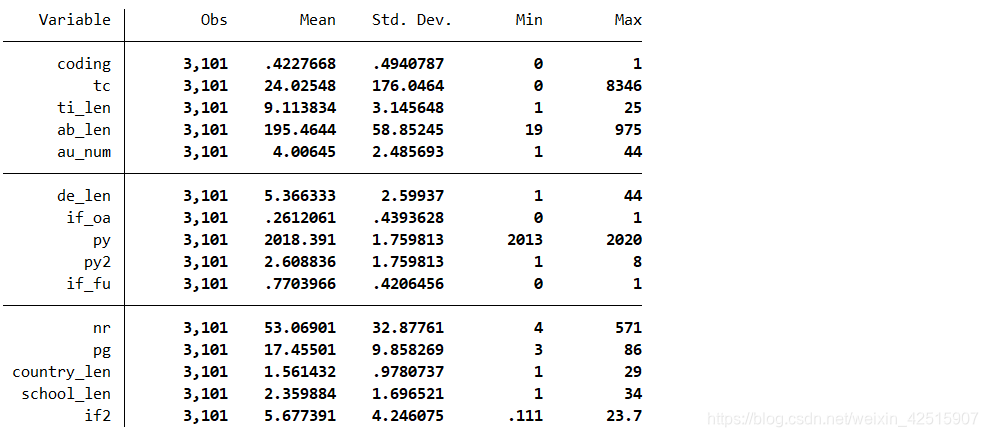Click the au_num mean value 4.00645
Screen dimensions: 988x437
pos(304,152)
